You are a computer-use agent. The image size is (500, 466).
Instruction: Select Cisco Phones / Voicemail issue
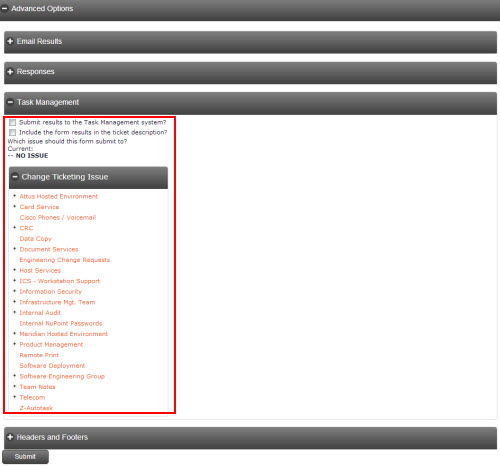point(58,217)
